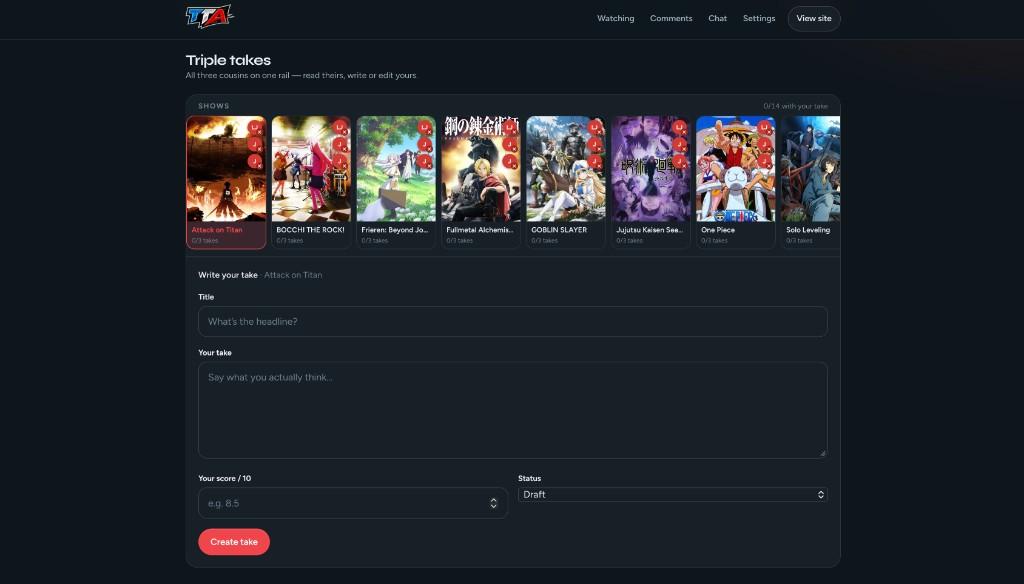The image size is (1024, 584).
Task: Click the "SHOWS" section label
Action: click(214, 106)
